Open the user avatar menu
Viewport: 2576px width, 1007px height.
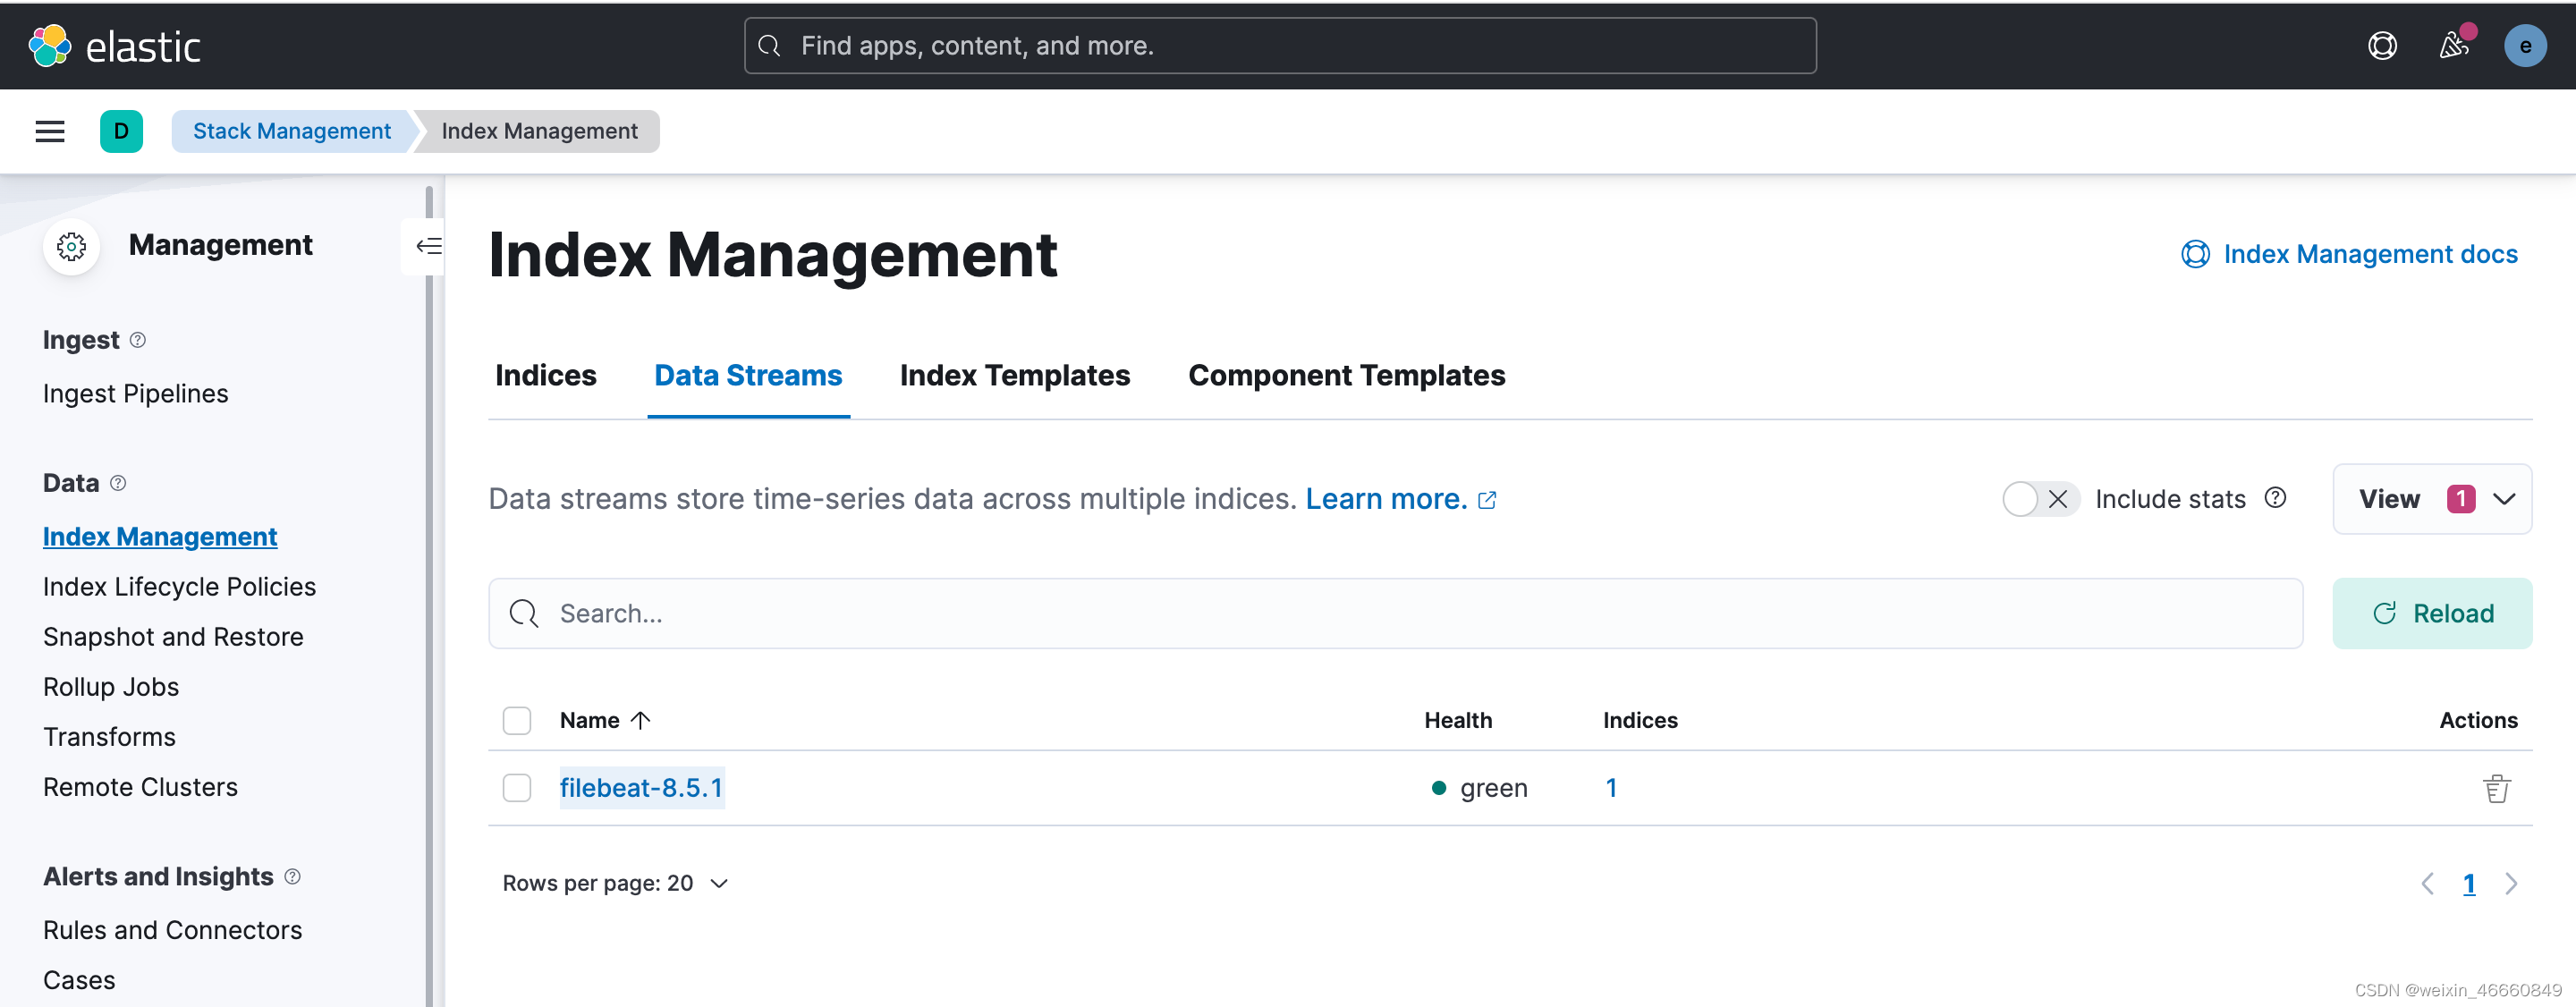click(x=2524, y=46)
